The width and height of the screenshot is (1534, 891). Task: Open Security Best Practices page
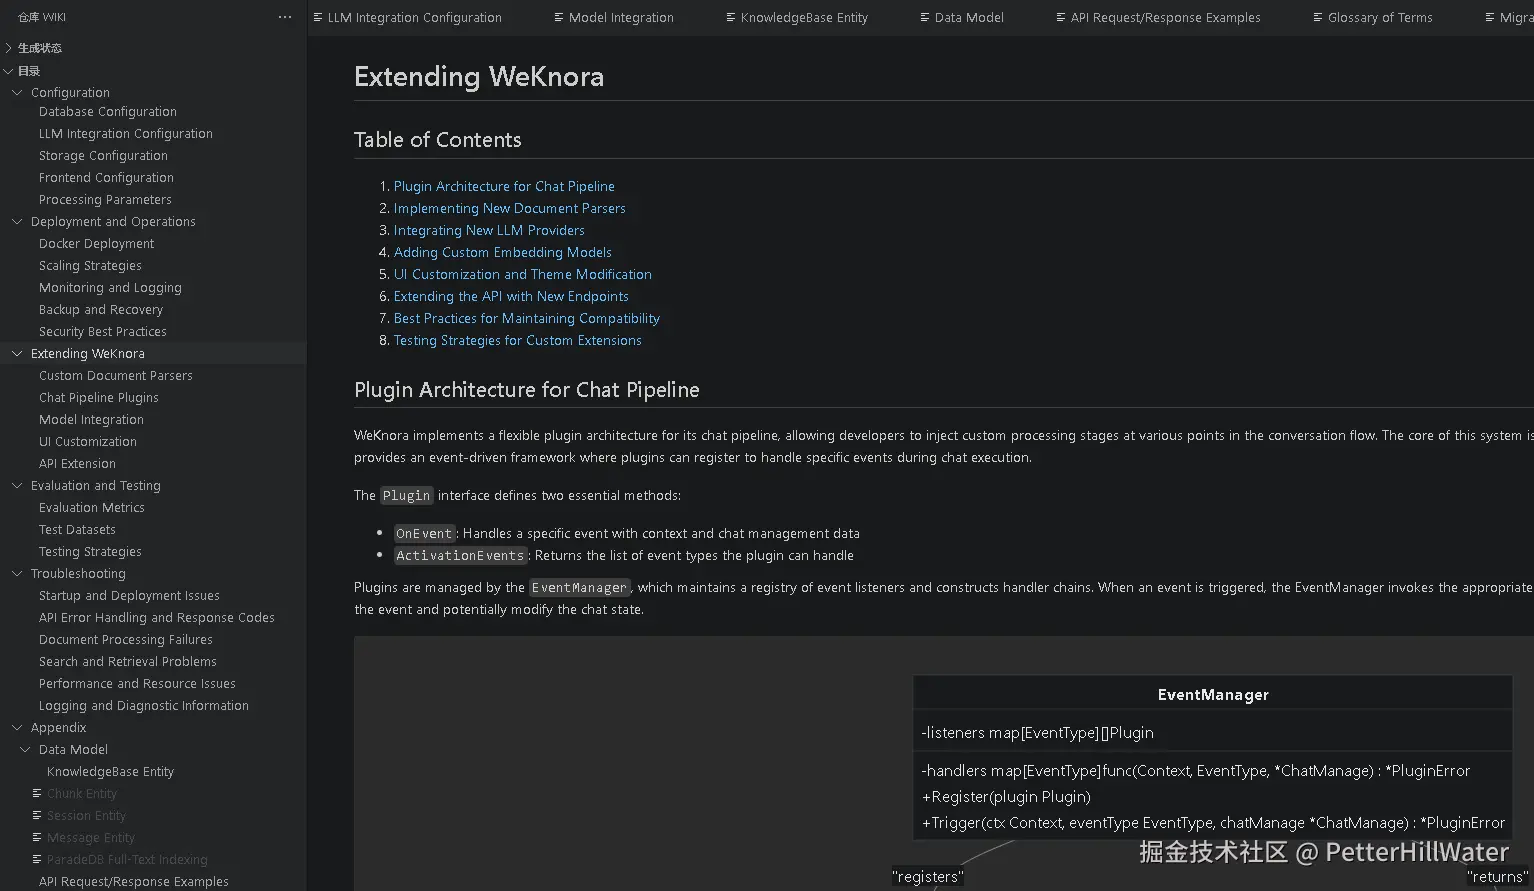103,332
